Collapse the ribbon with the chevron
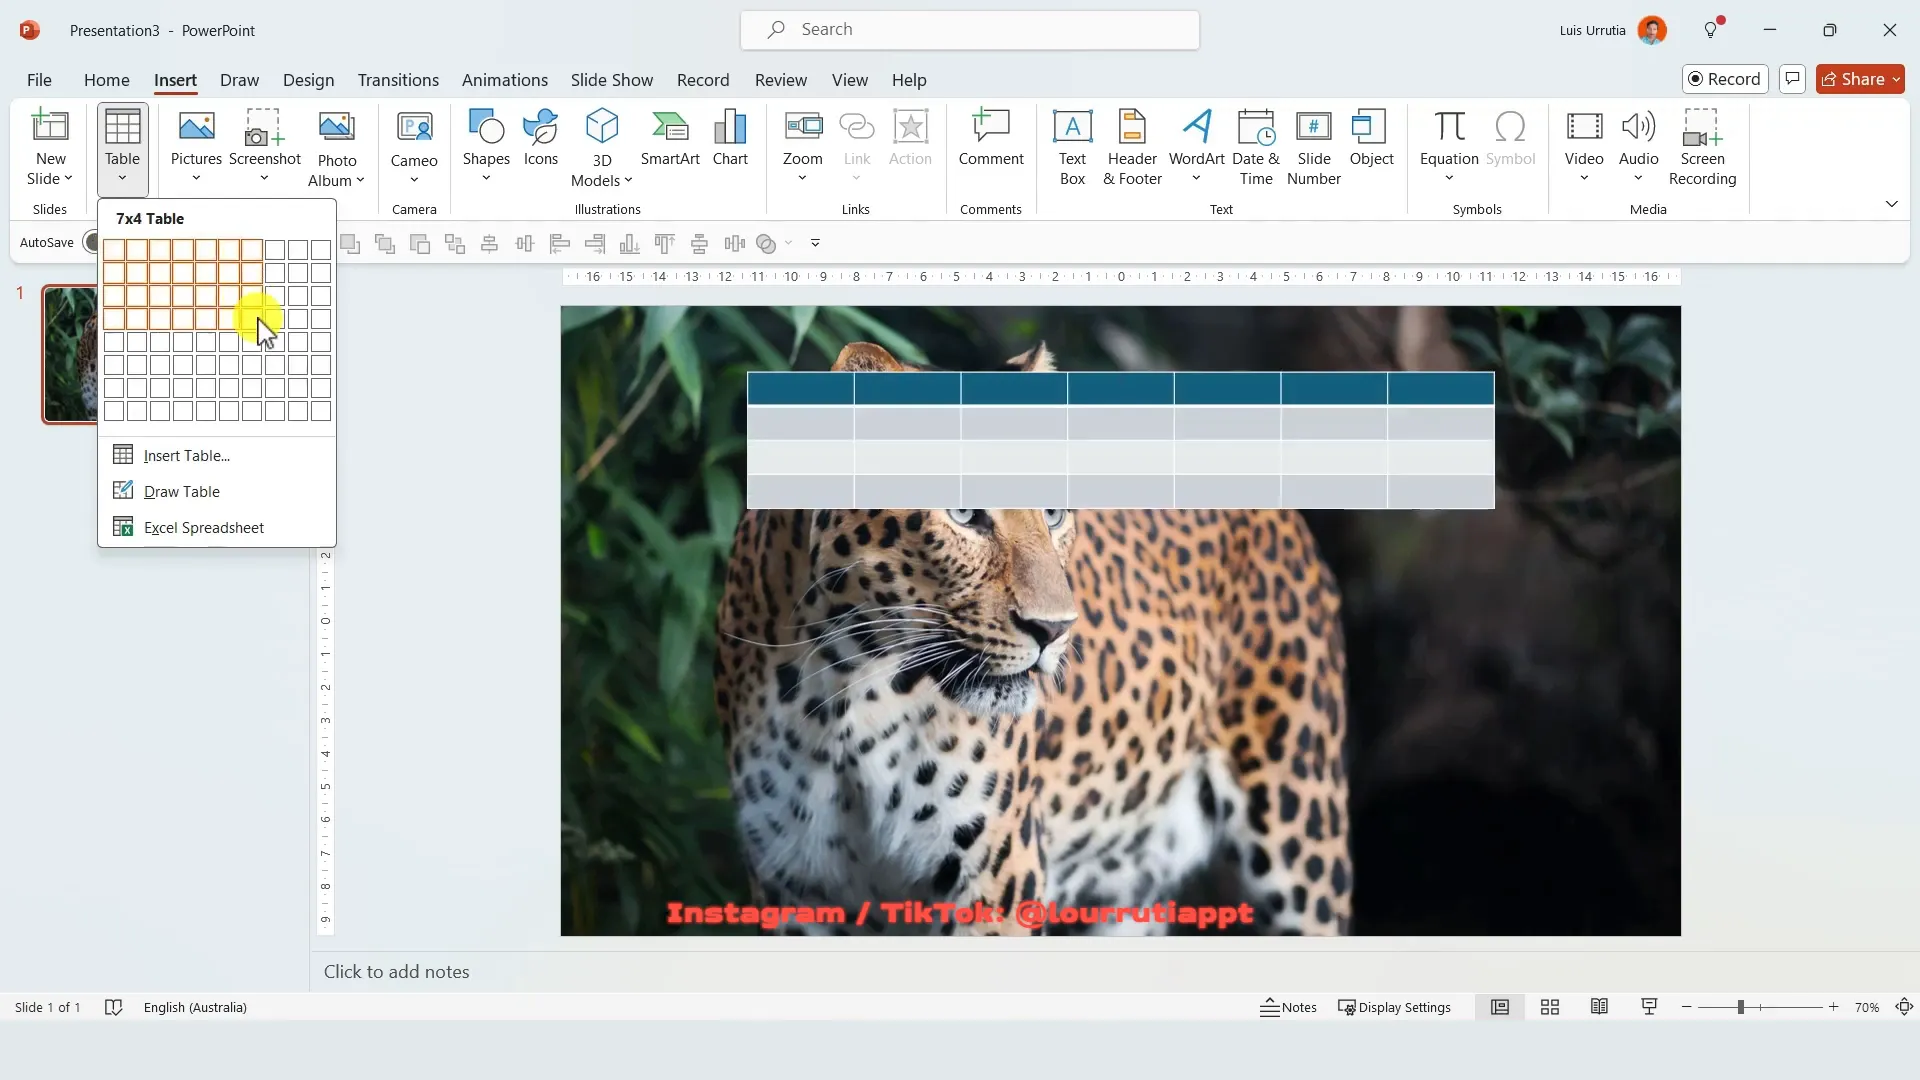The width and height of the screenshot is (1920, 1080). (1891, 204)
